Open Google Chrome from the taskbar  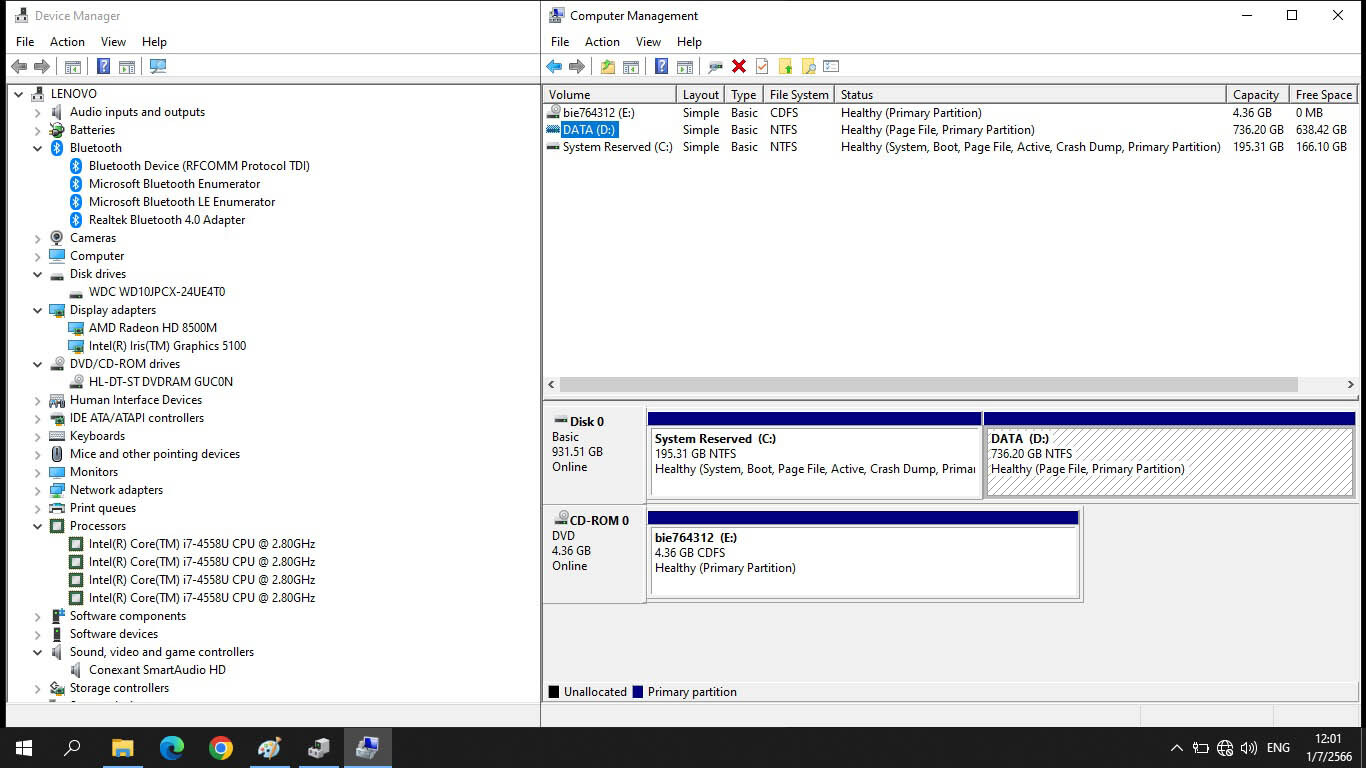221,748
